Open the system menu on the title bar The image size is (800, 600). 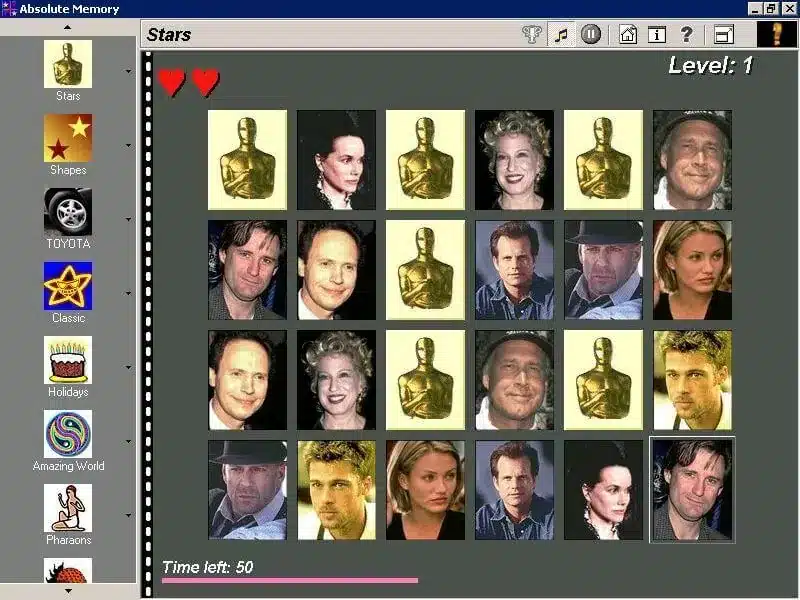pyautogui.click(x=8, y=8)
